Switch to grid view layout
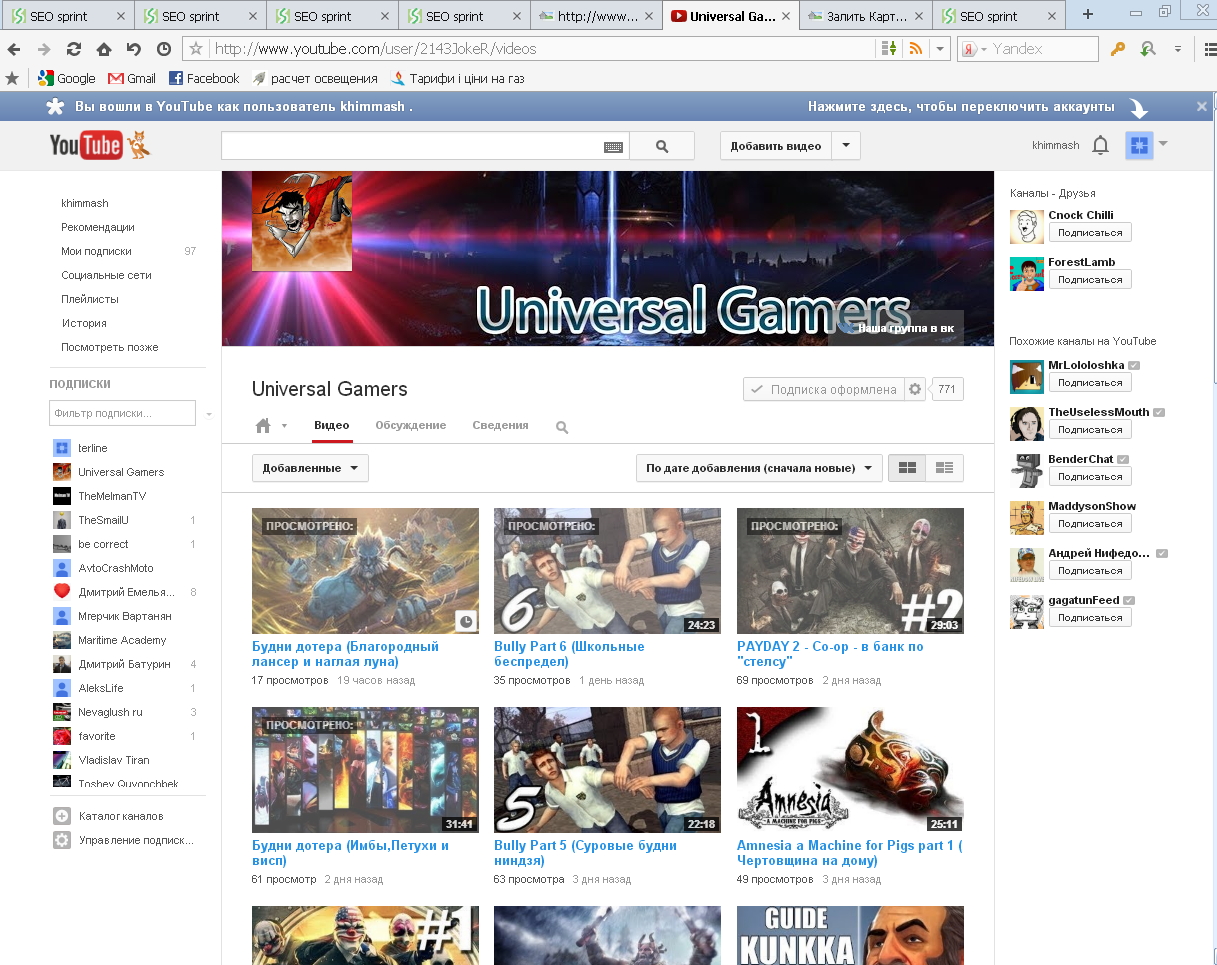1217x965 pixels. (x=907, y=468)
